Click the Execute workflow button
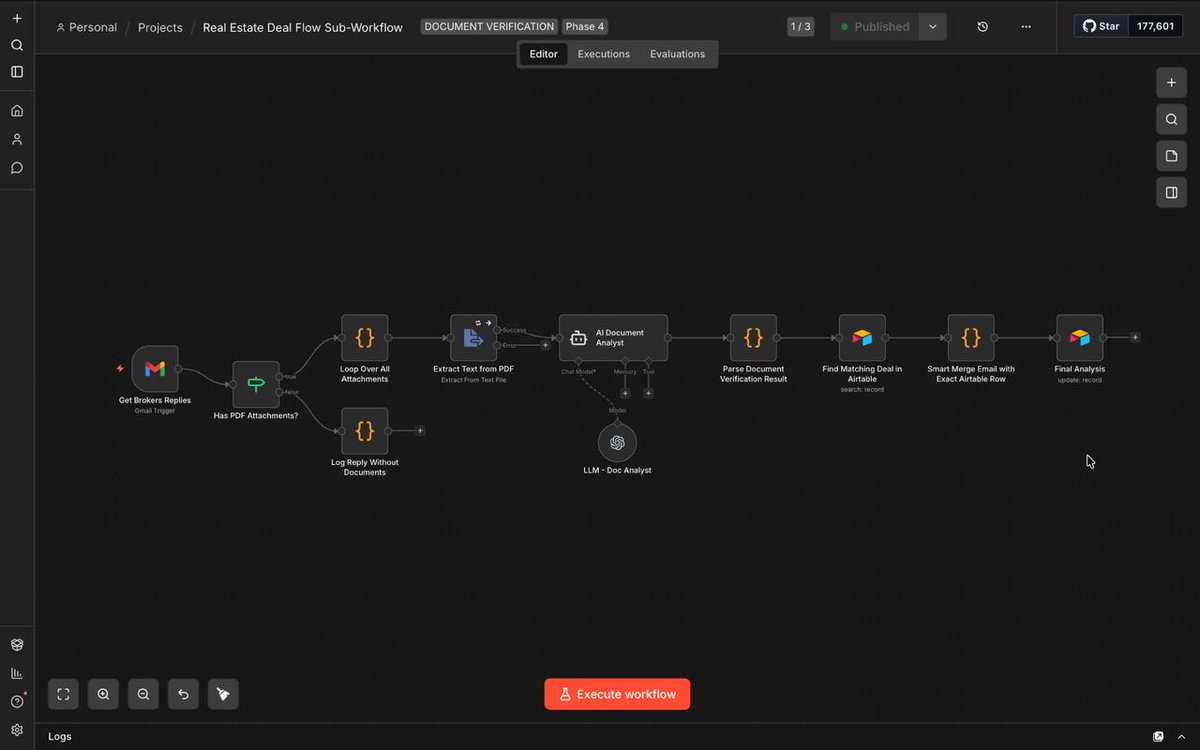Screen dimensions: 1200x750 617,694
